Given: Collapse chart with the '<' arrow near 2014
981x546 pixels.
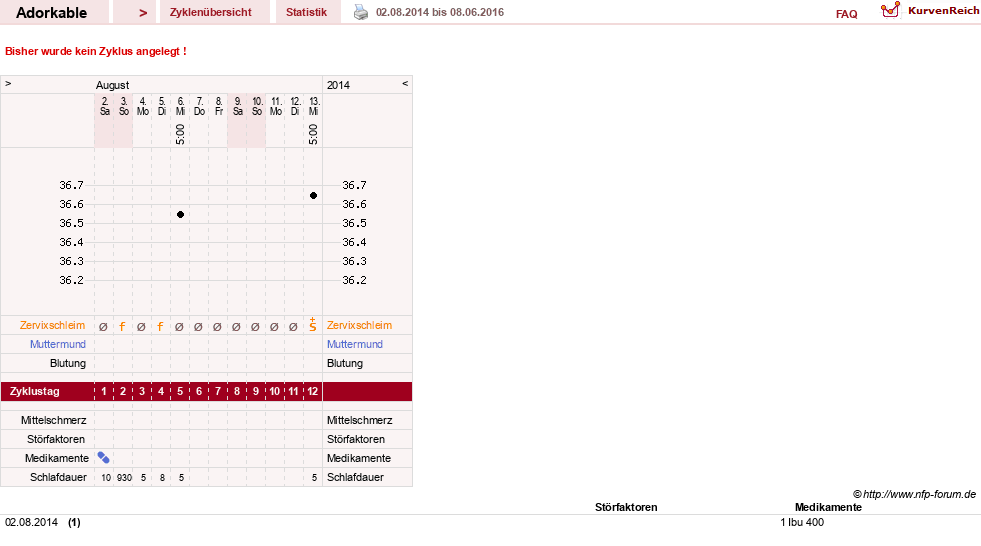Looking at the screenshot, I should (x=405, y=83).
